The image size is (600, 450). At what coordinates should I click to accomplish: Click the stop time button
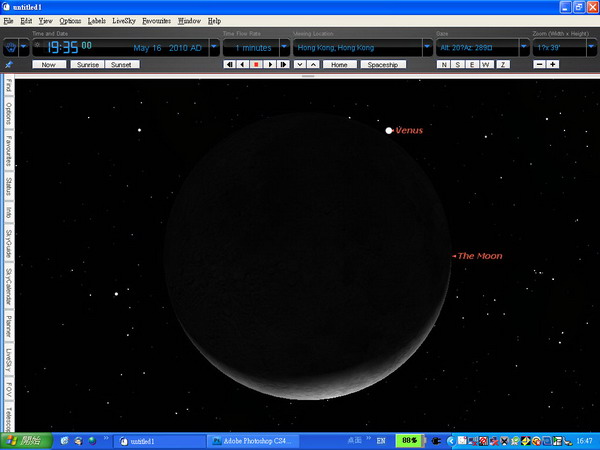(x=256, y=64)
